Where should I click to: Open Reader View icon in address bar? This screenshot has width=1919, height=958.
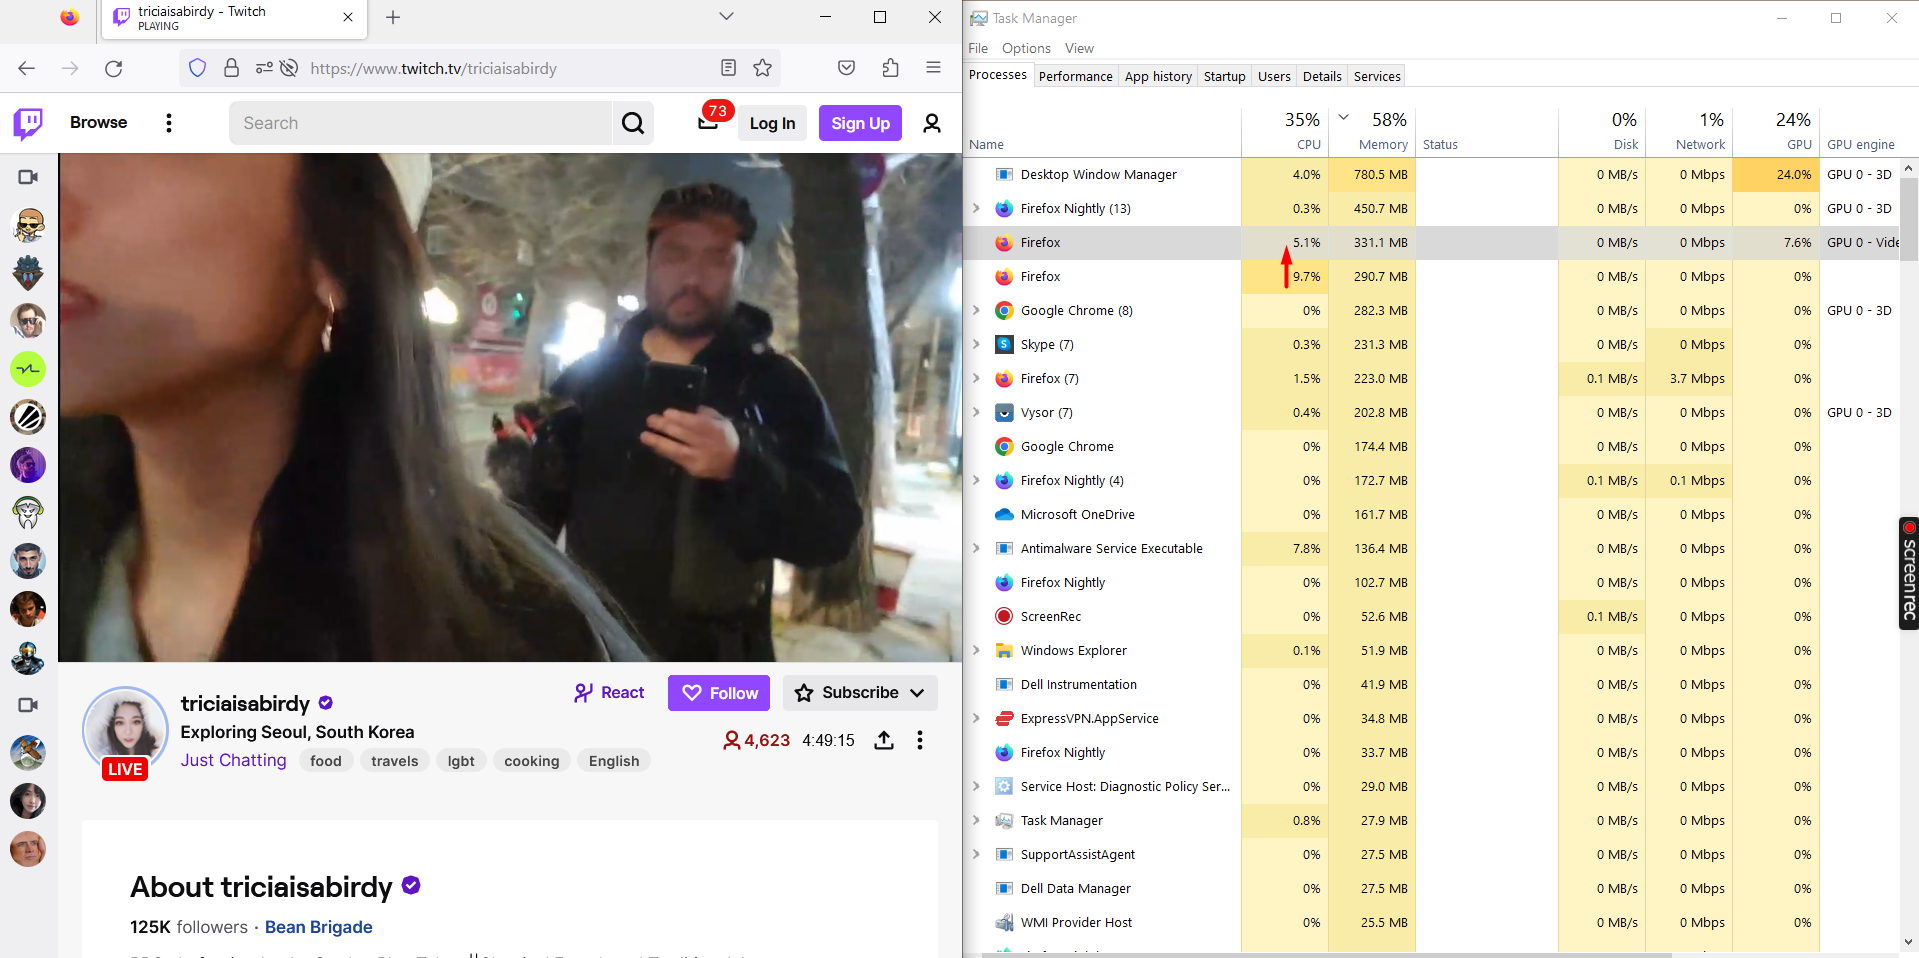click(728, 68)
